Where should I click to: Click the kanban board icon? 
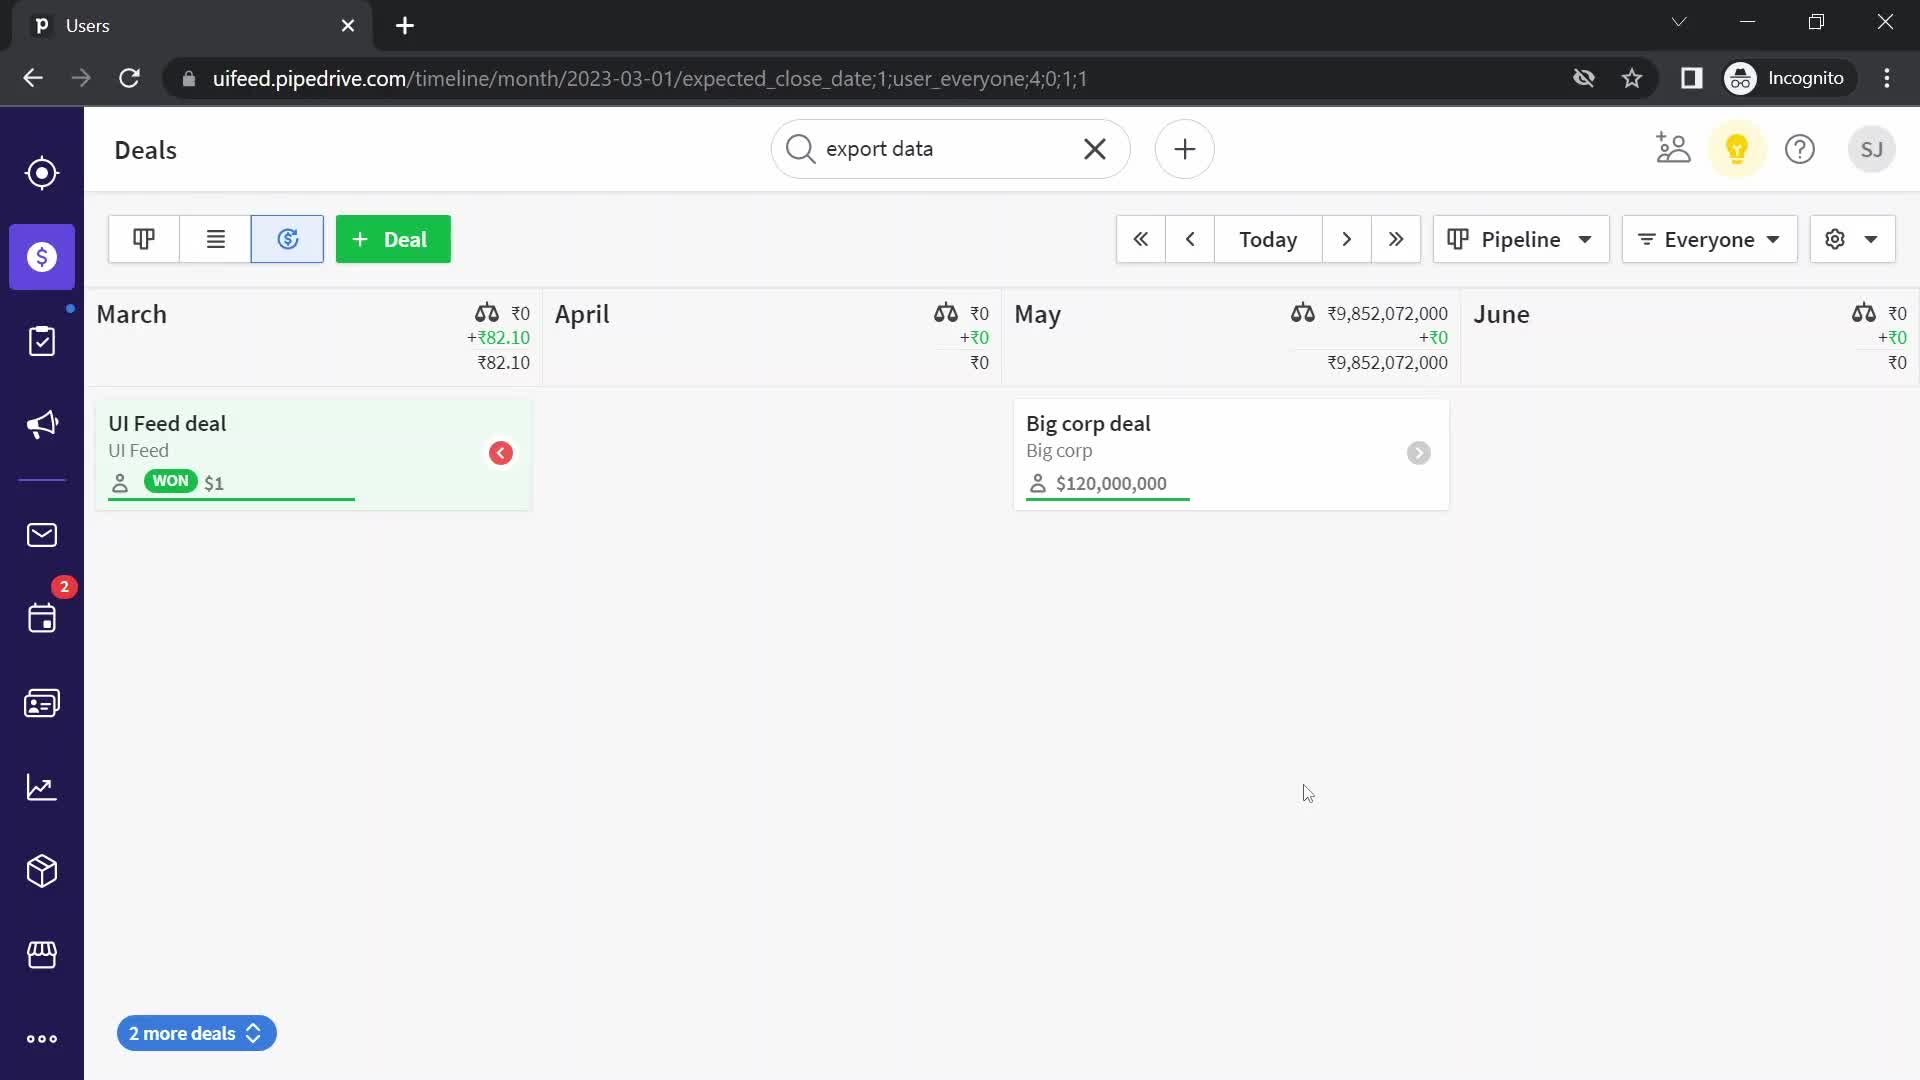click(x=142, y=239)
